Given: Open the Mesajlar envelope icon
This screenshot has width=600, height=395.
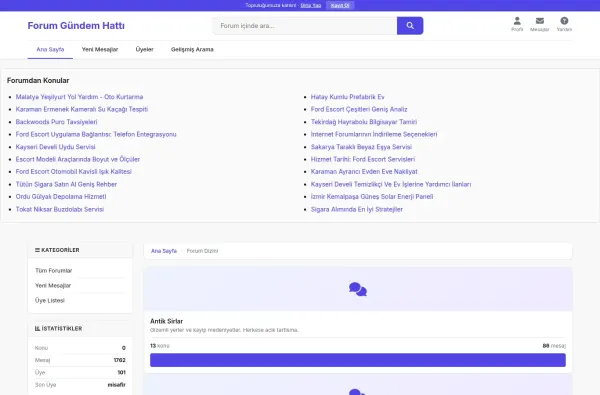Looking at the screenshot, I should click(x=540, y=24).
